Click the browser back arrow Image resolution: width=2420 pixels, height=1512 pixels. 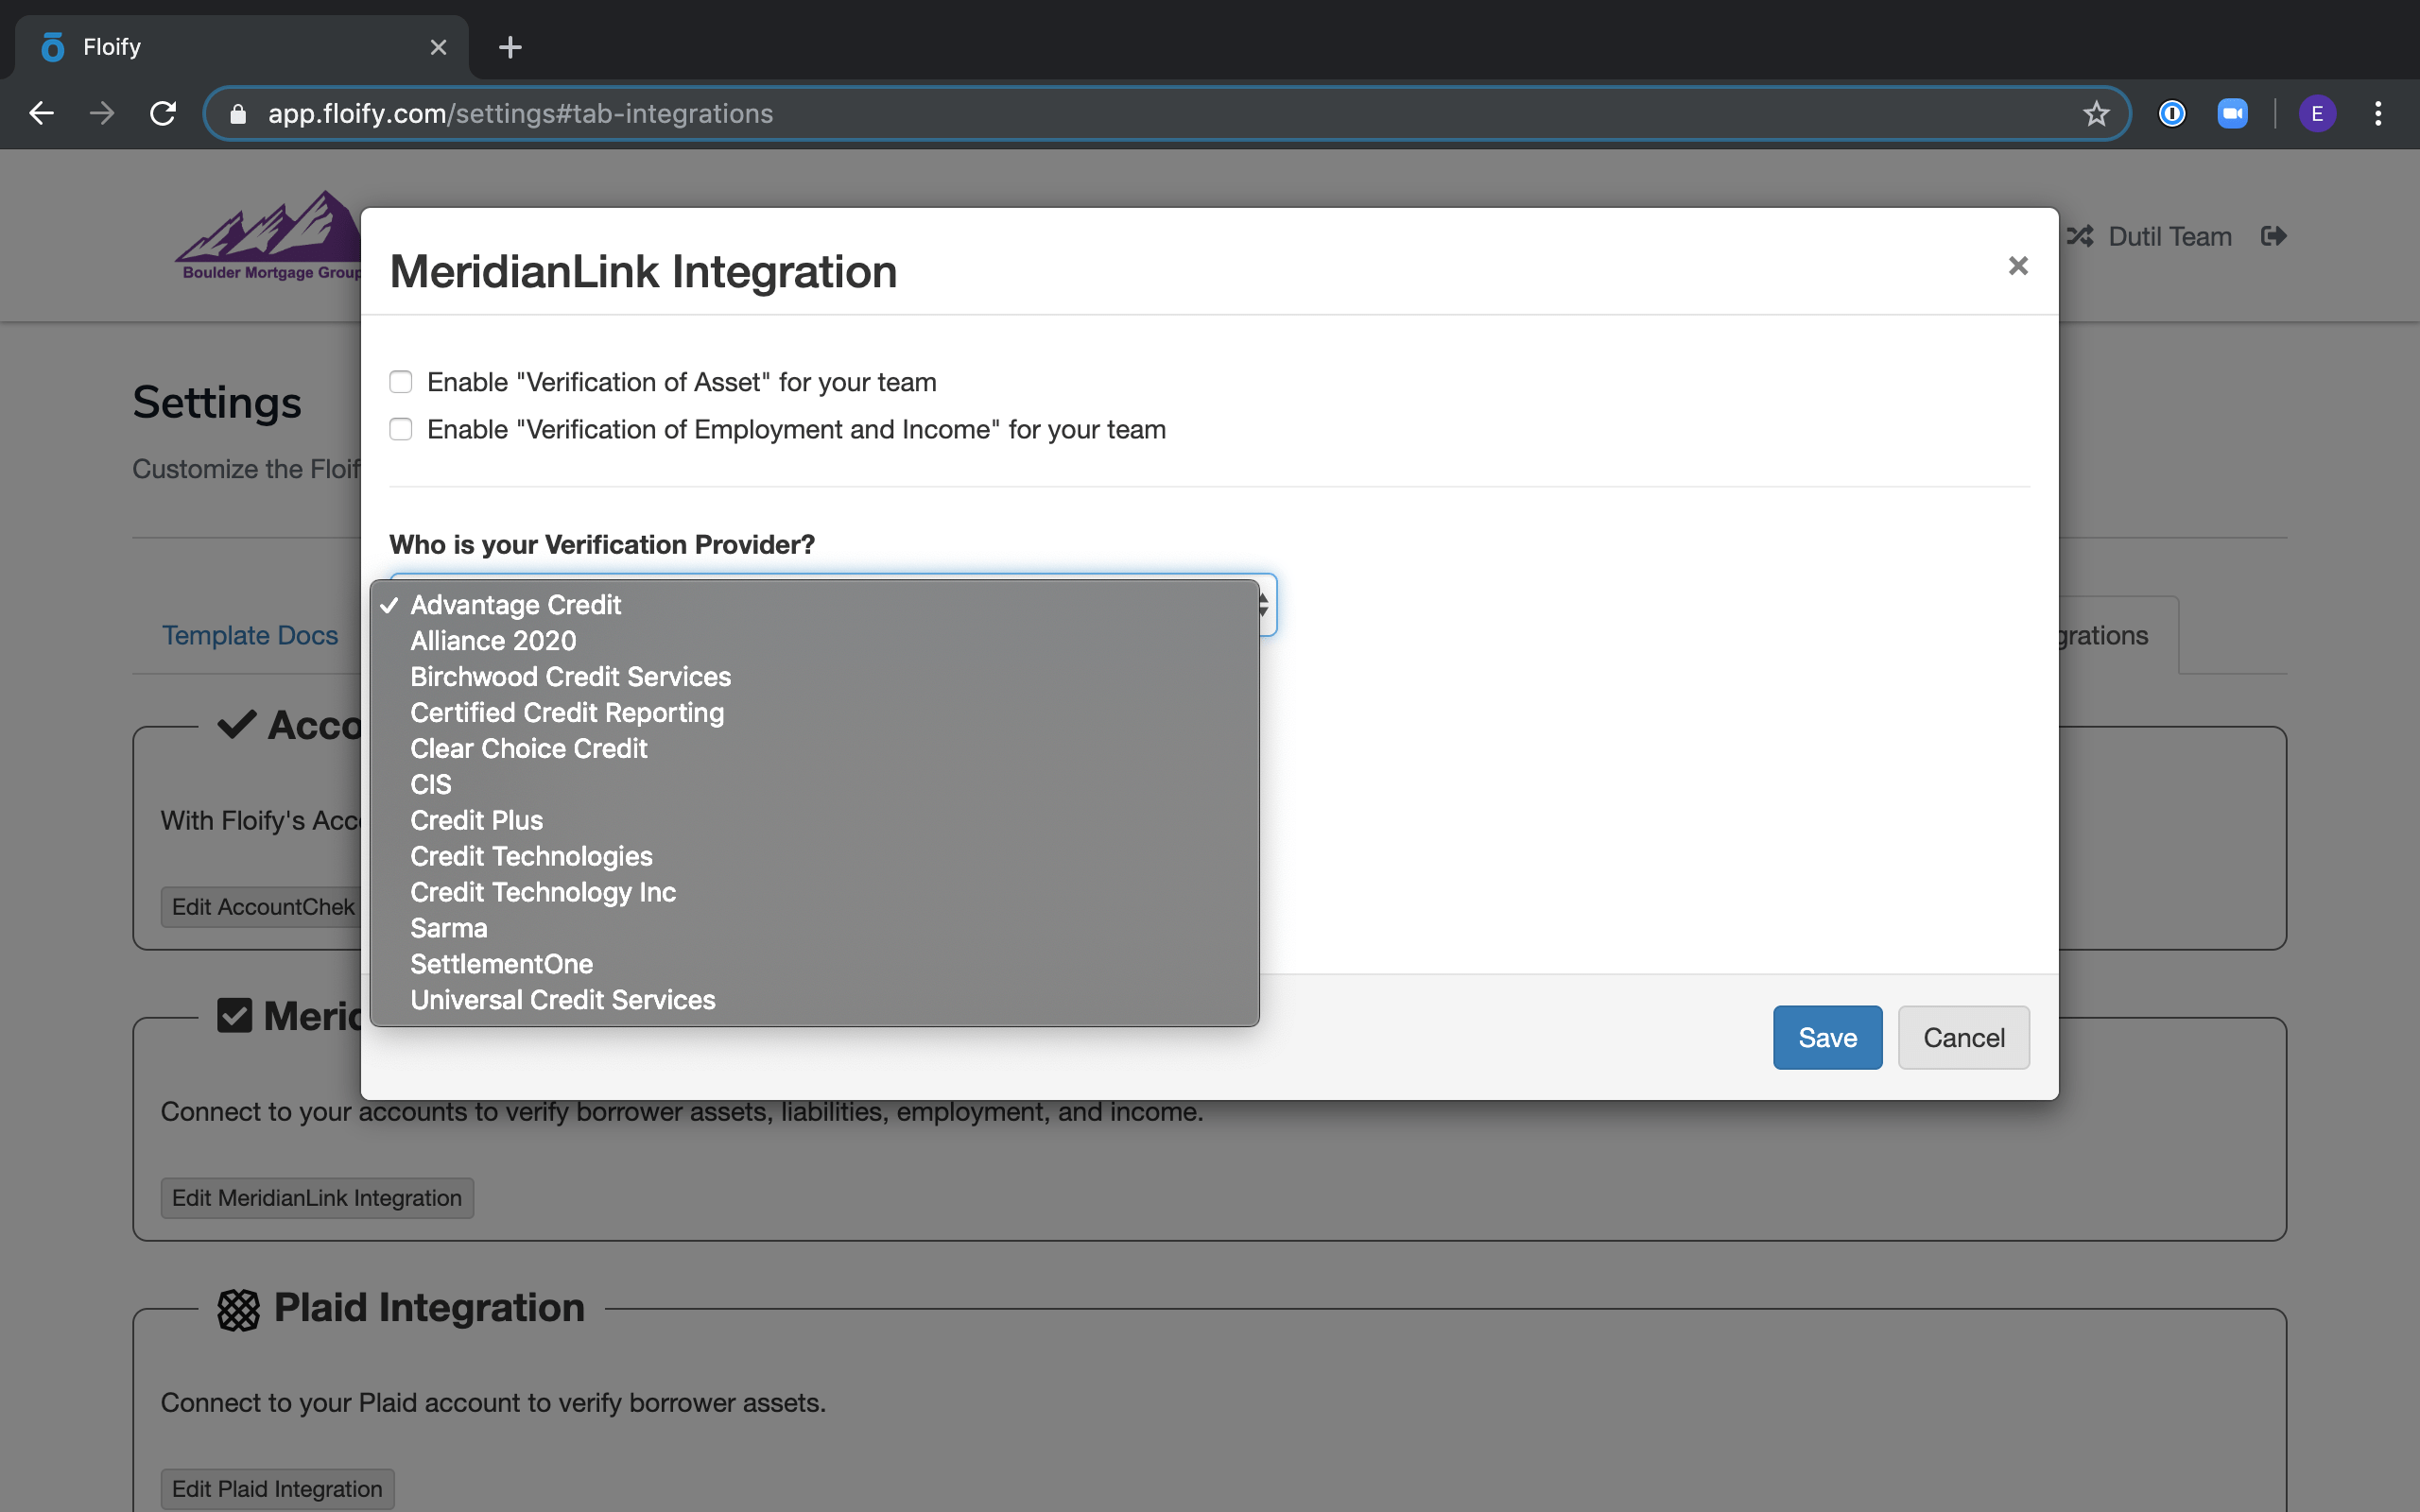[41, 113]
